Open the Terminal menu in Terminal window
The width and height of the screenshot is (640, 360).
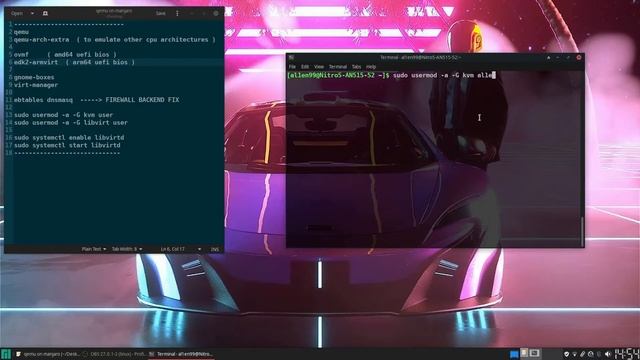(x=338, y=67)
